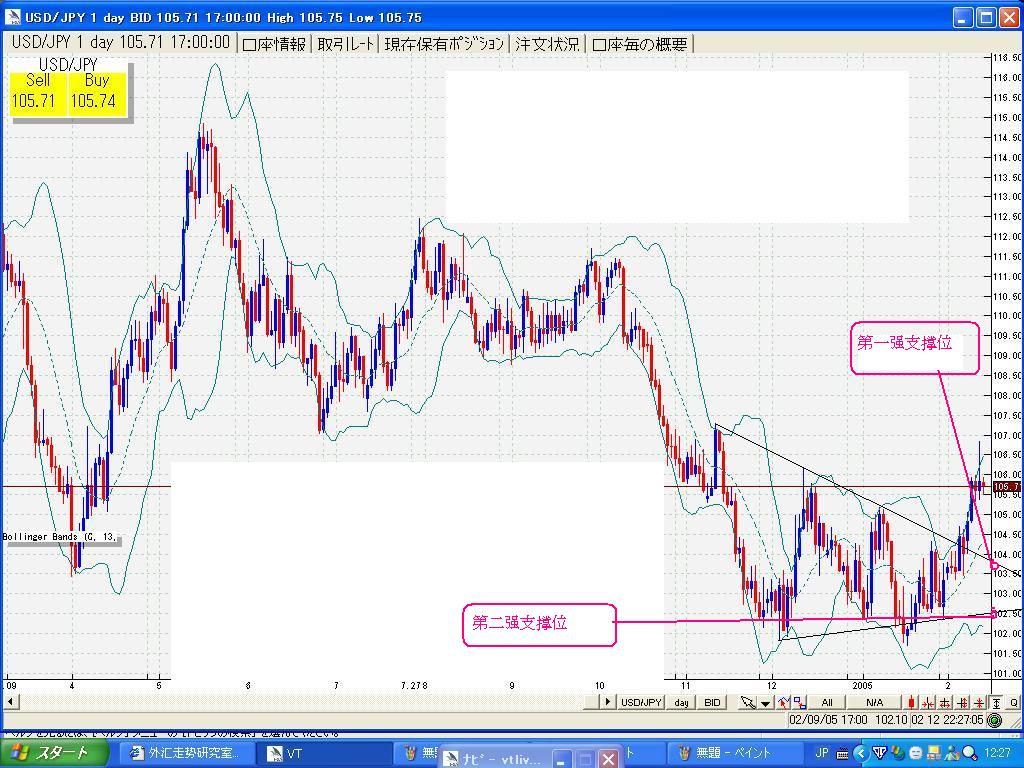1024x768 pixels.
Task: Click the green connection status indicator
Action: 994,720
